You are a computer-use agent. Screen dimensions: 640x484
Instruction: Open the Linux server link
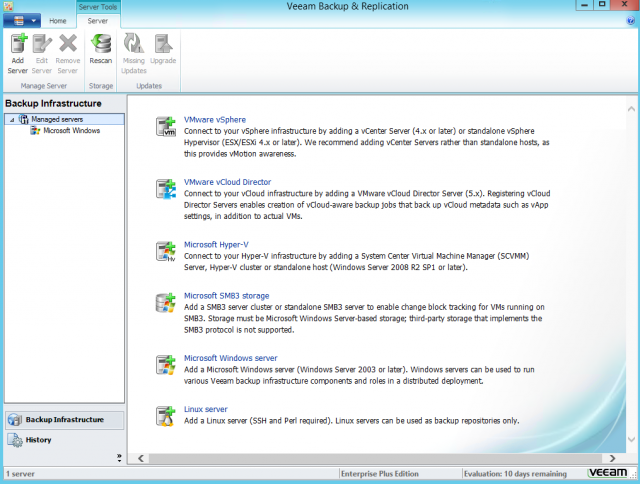tap(206, 409)
